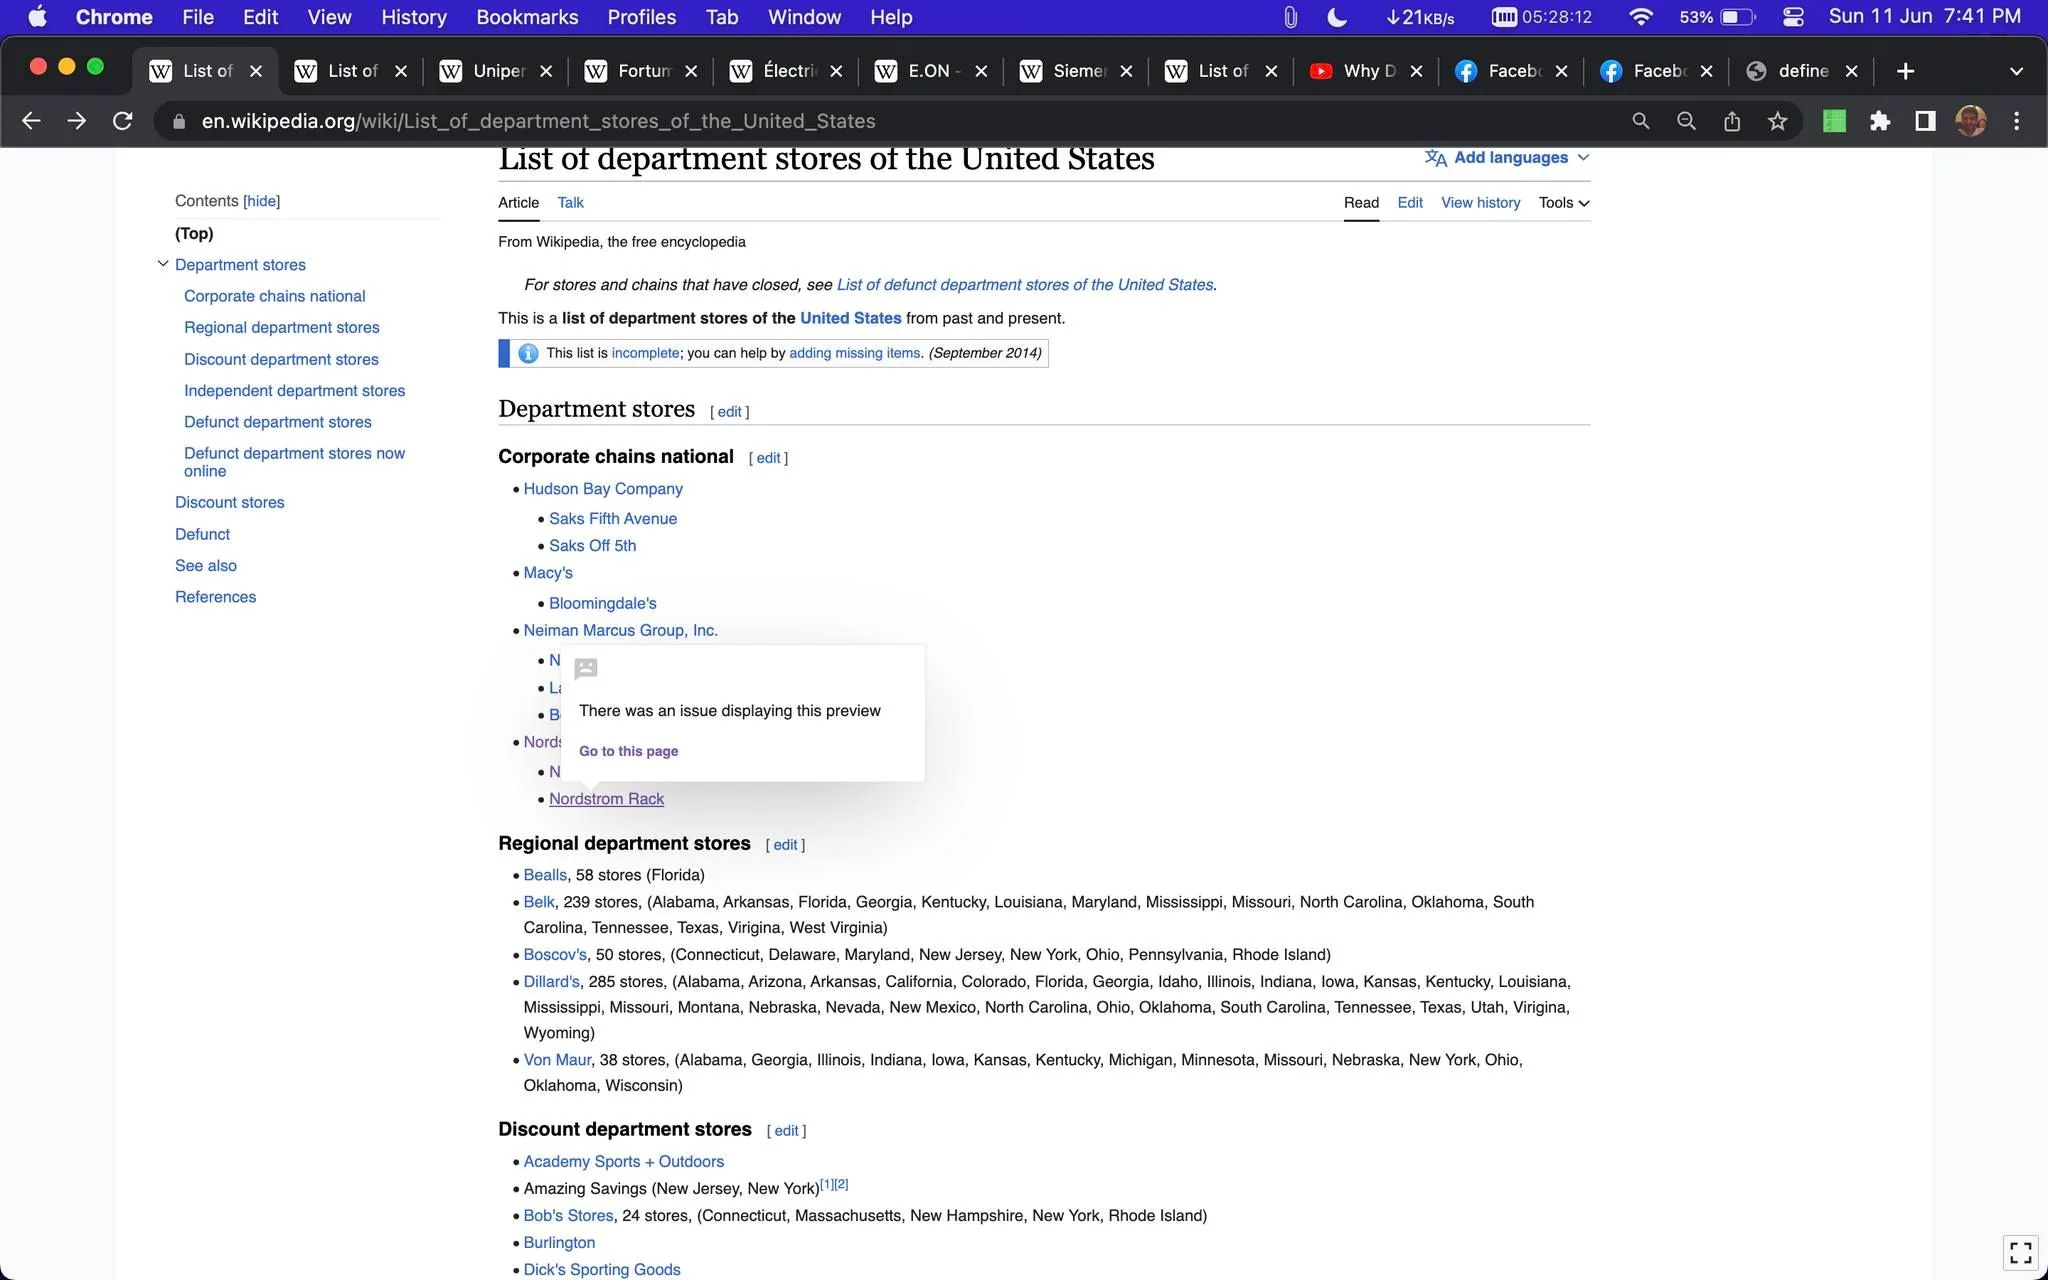Edit the Corporate chains national section
Viewport: 2048px width, 1280px height.
[768, 458]
